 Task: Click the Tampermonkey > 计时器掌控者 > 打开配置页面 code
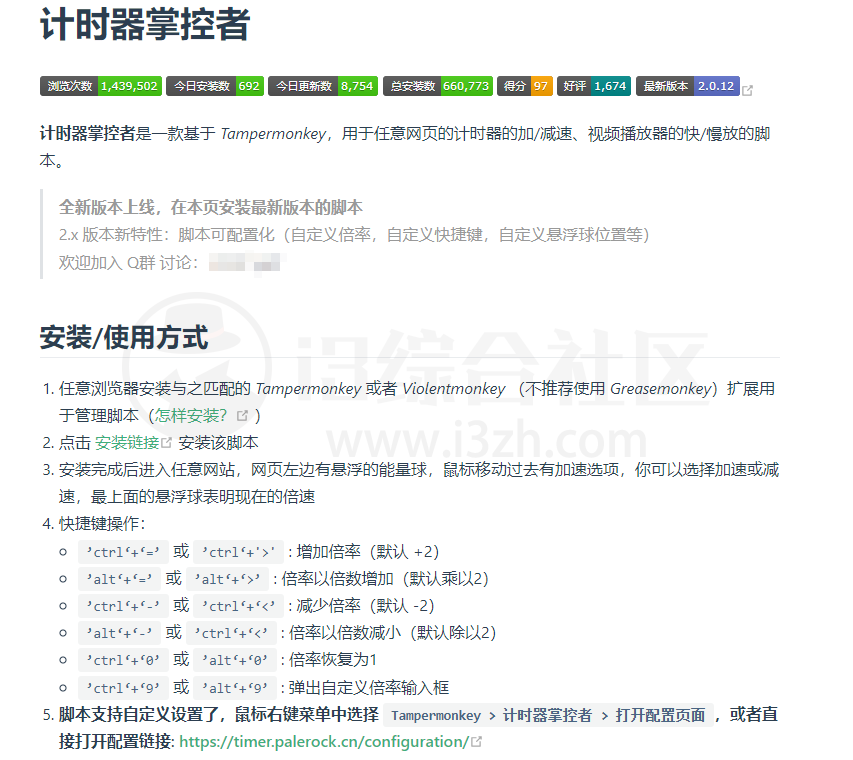tap(548, 715)
